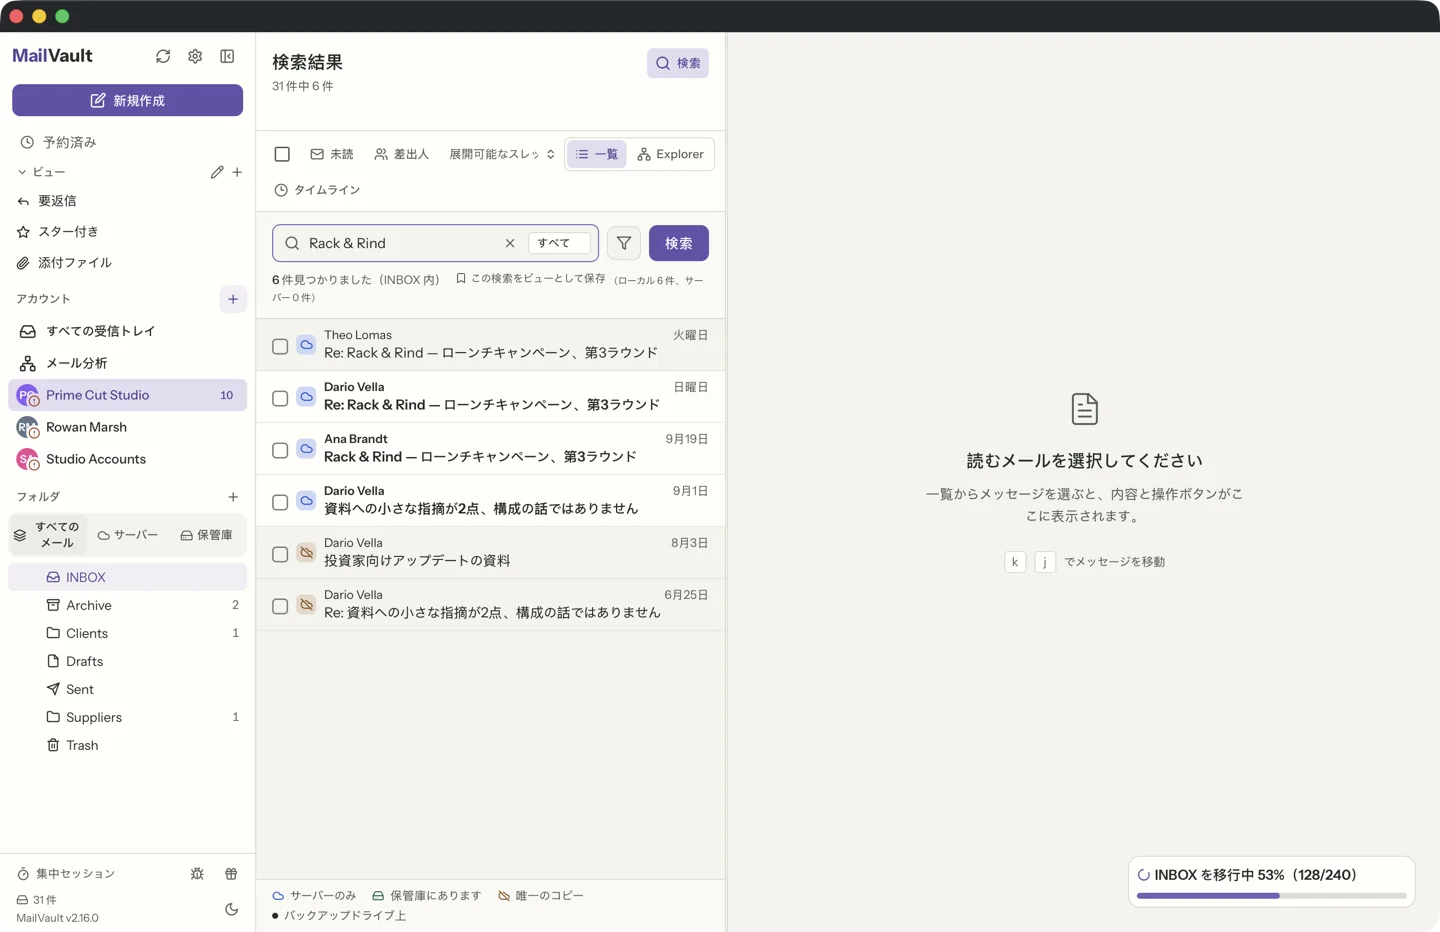
Task: Click the gift icon in the sidebar footer
Action: [231, 874]
